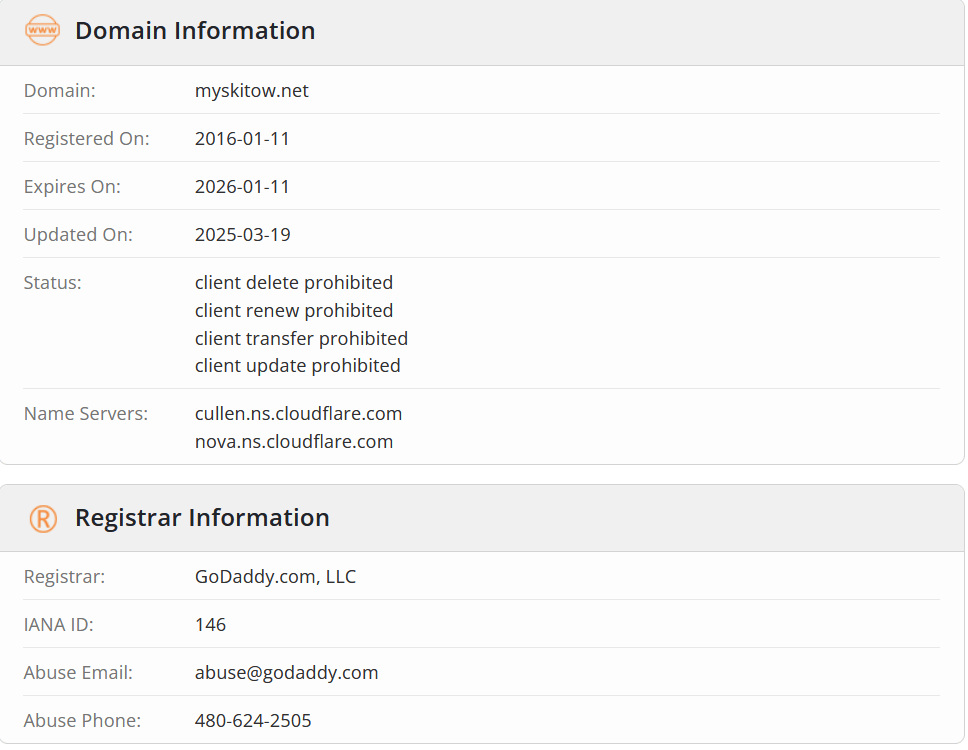Click the expiry date 2026-01-11
The image size is (968, 750).
pos(242,187)
